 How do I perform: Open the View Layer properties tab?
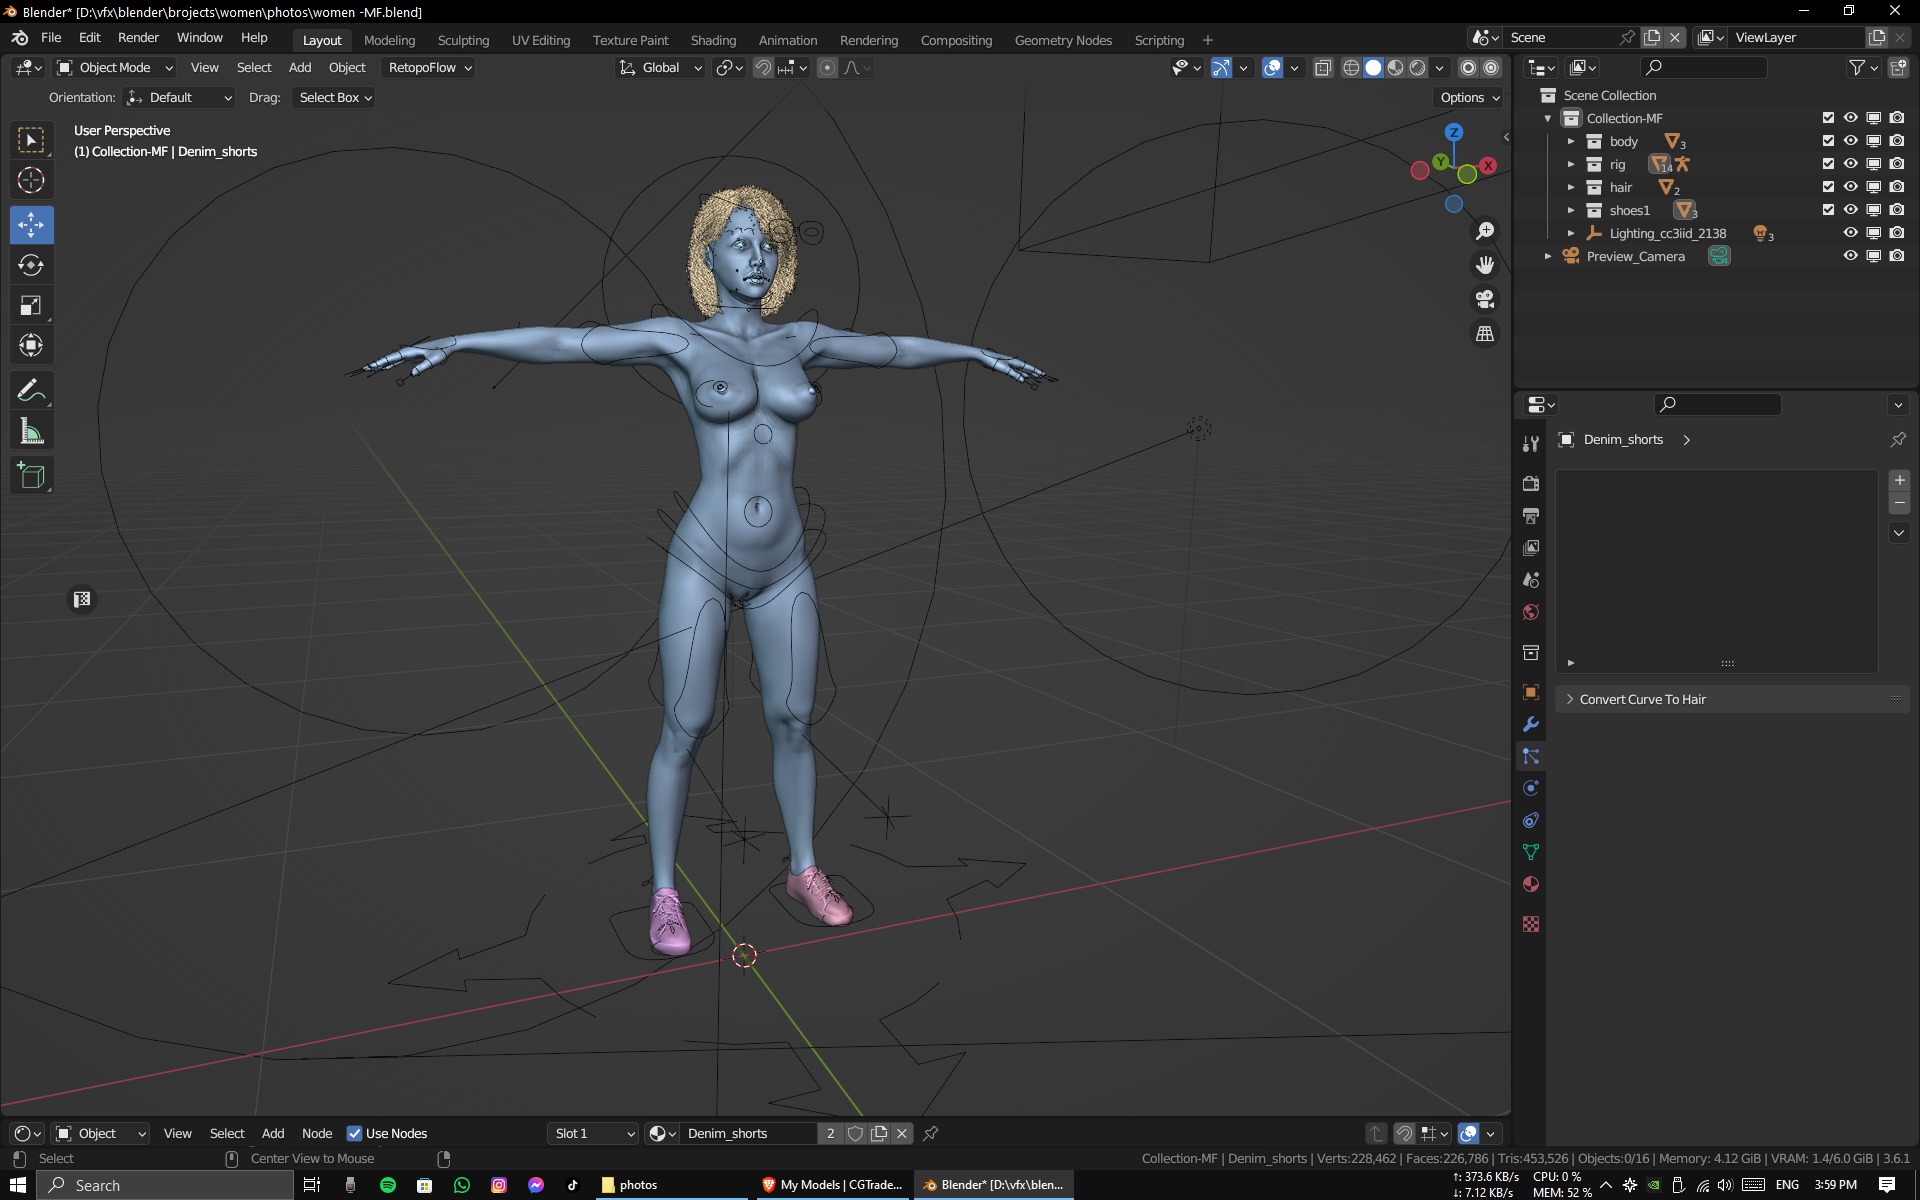tap(1530, 548)
